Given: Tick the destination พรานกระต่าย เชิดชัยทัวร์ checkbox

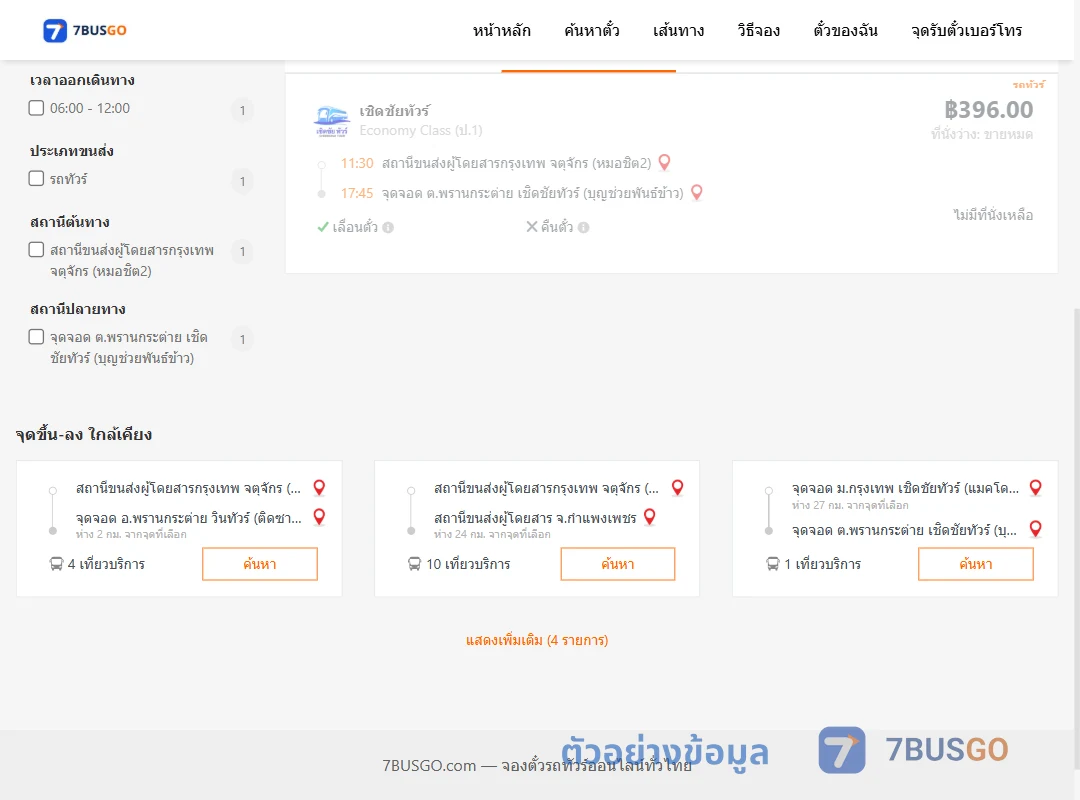Looking at the screenshot, I should (37, 336).
